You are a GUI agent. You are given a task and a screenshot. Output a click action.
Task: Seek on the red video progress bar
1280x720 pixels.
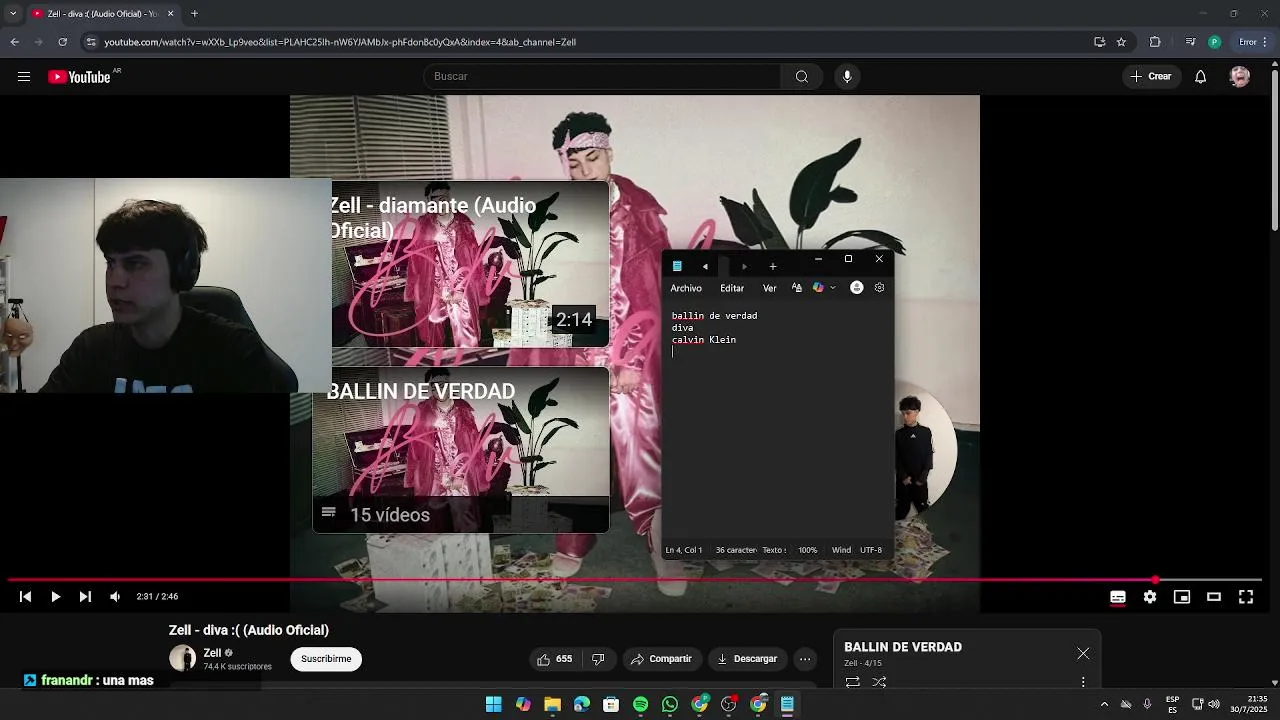tap(635, 580)
